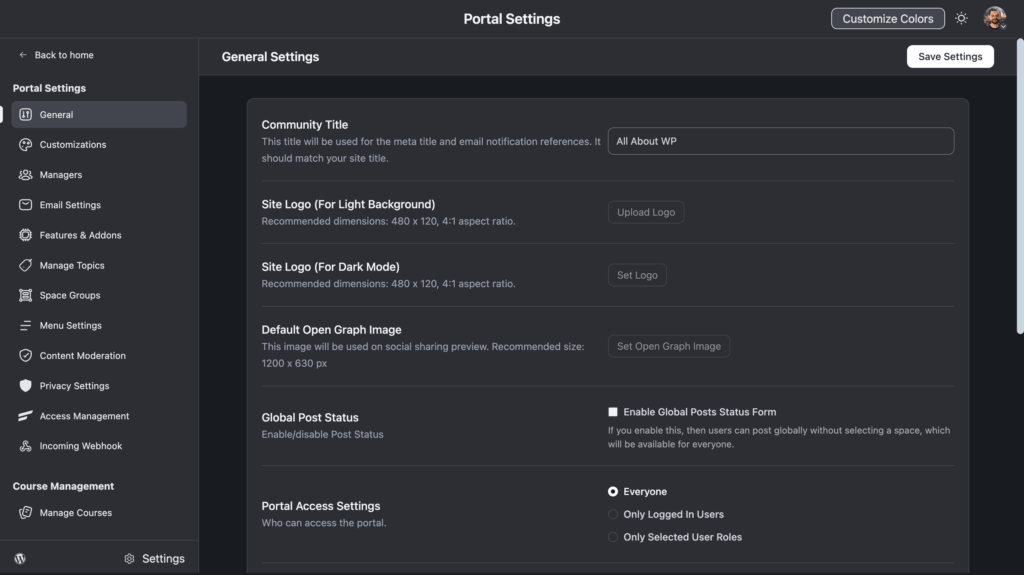
Task: Open Features & Addons section
Action: pyautogui.click(x=99, y=235)
